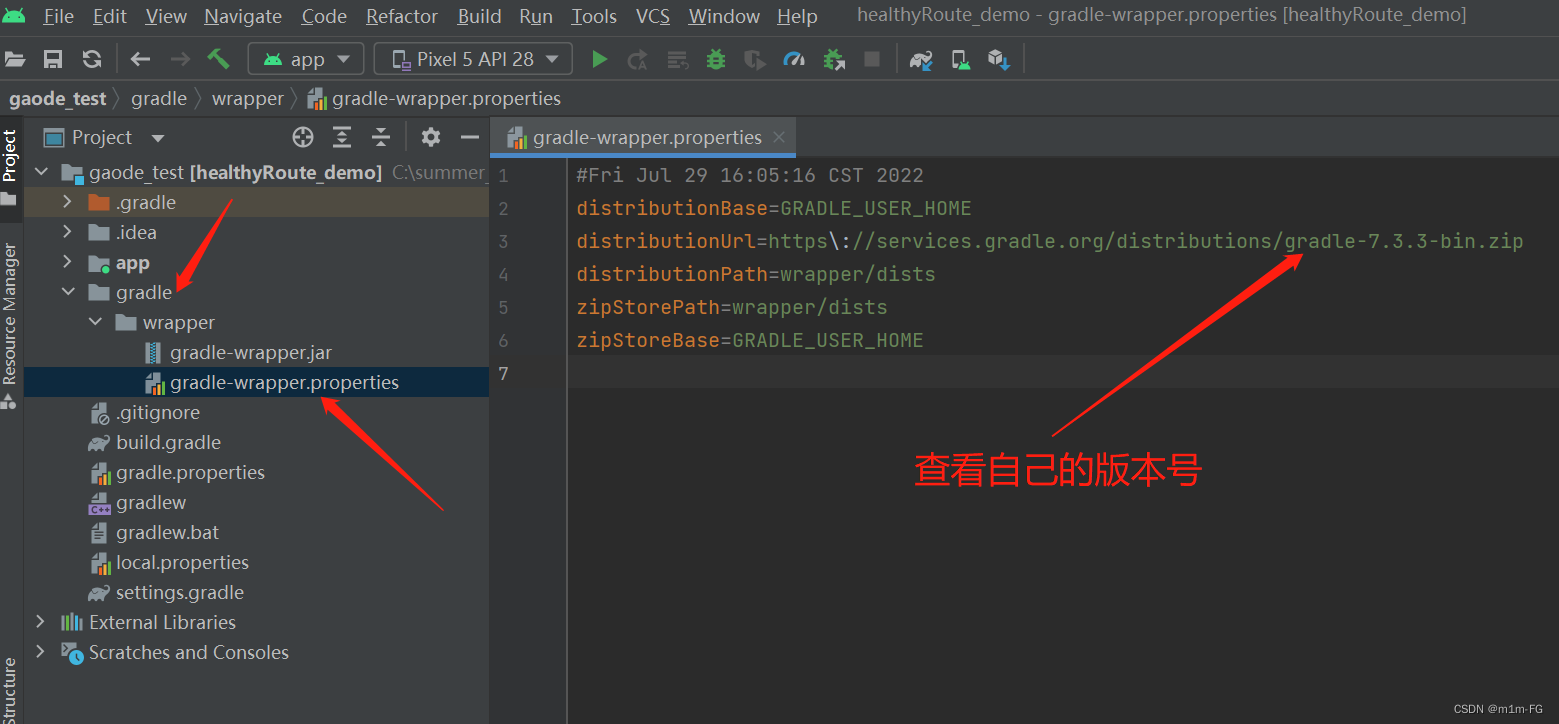
Task: Select the gradle-wrapper.properties editor tab
Action: point(643,139)
